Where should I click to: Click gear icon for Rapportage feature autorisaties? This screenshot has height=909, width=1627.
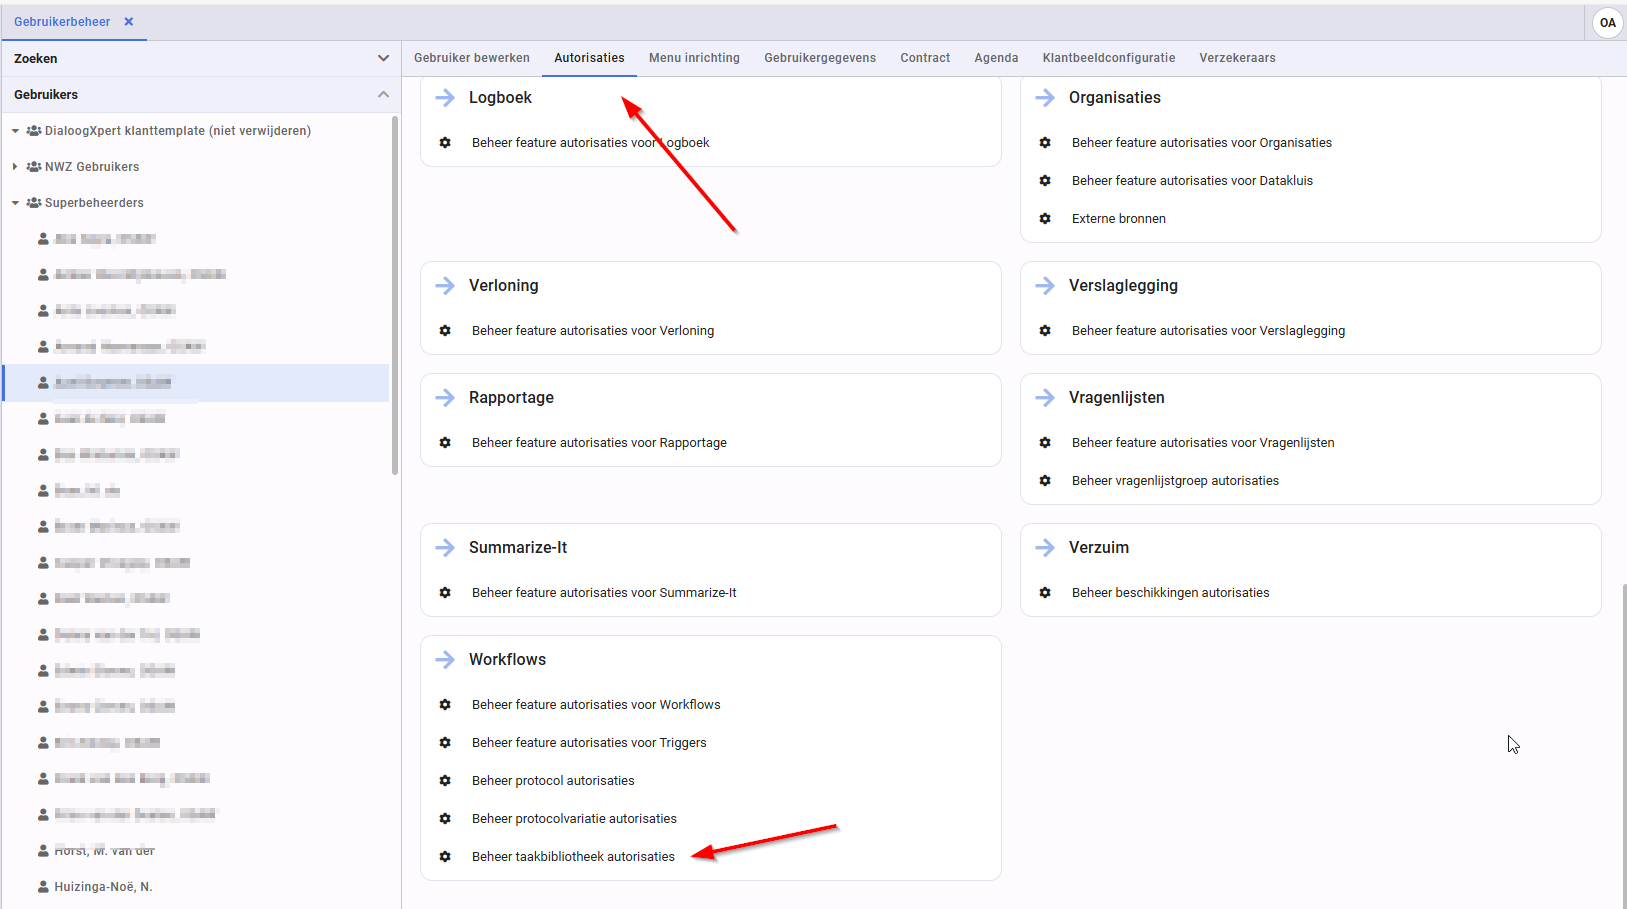pyautogui.click(x=445, y=443)
